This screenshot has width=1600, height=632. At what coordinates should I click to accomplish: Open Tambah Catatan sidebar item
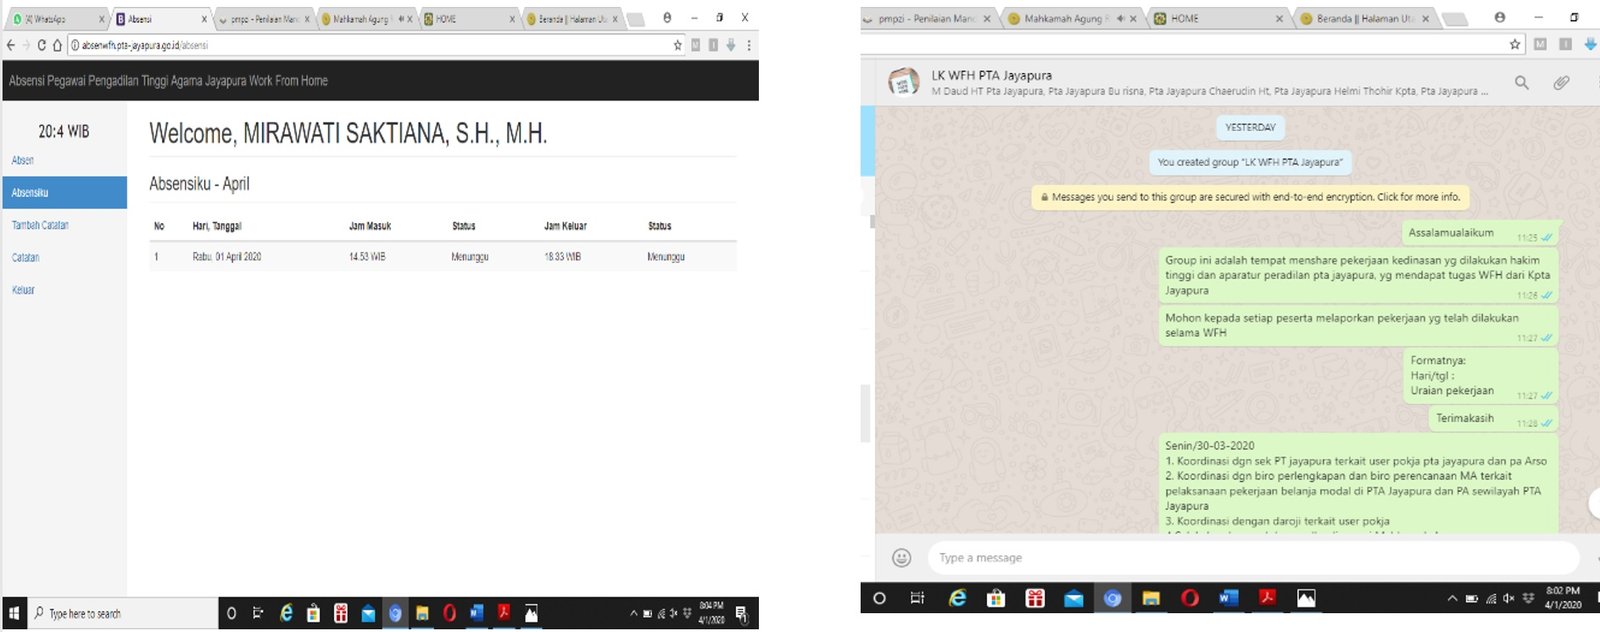40,226
